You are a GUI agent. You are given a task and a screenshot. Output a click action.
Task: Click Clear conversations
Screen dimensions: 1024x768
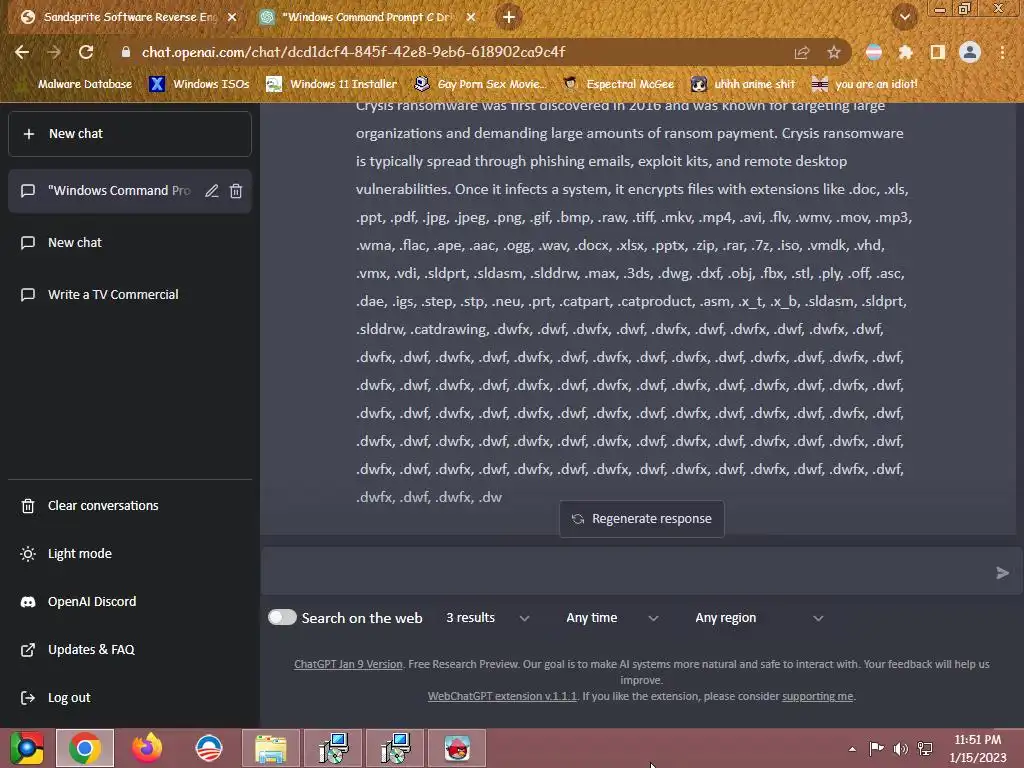(x=129, y=505)
